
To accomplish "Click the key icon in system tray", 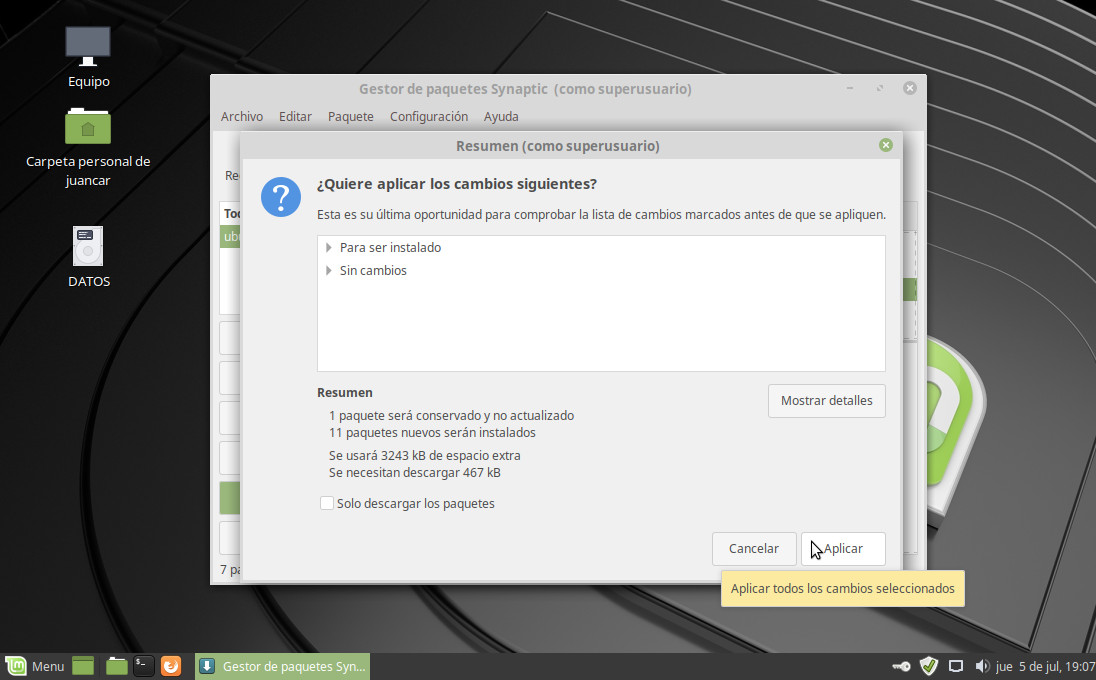I will [900, 666].
